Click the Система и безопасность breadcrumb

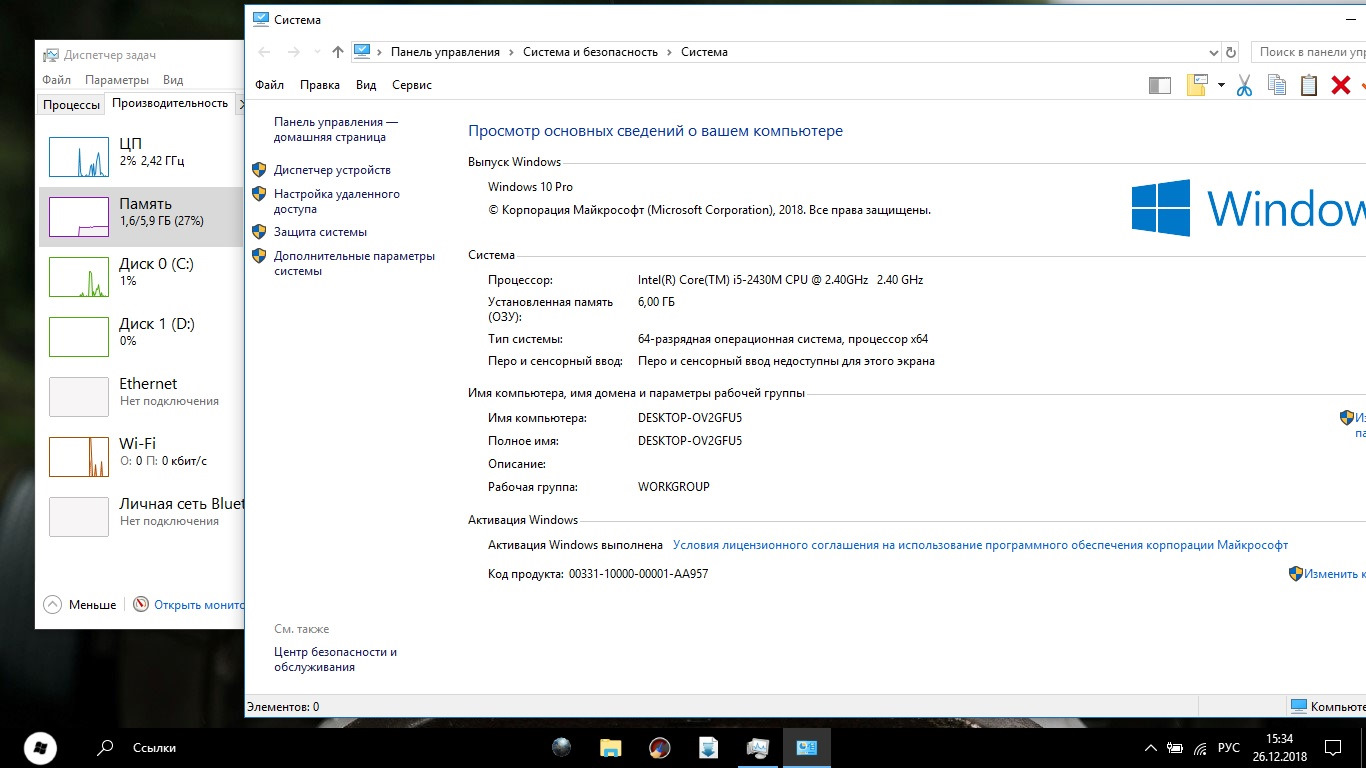[590, 52]
